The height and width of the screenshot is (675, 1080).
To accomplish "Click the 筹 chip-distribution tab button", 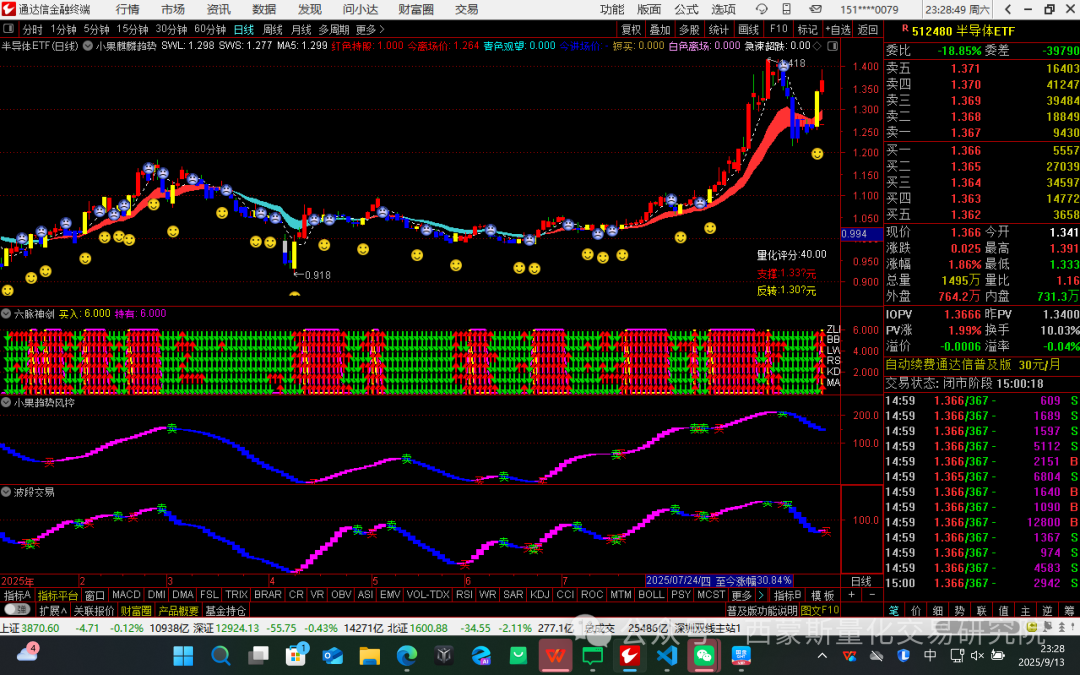I will [x=1070, y=610].
